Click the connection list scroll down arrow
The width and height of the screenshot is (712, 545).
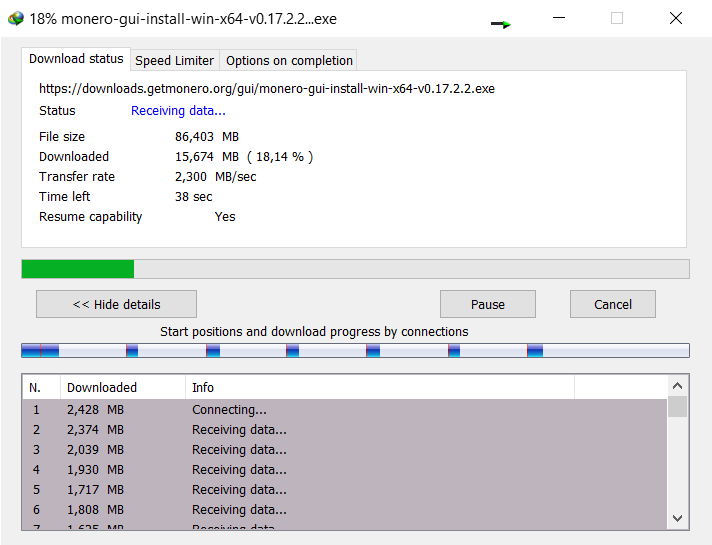677,518
